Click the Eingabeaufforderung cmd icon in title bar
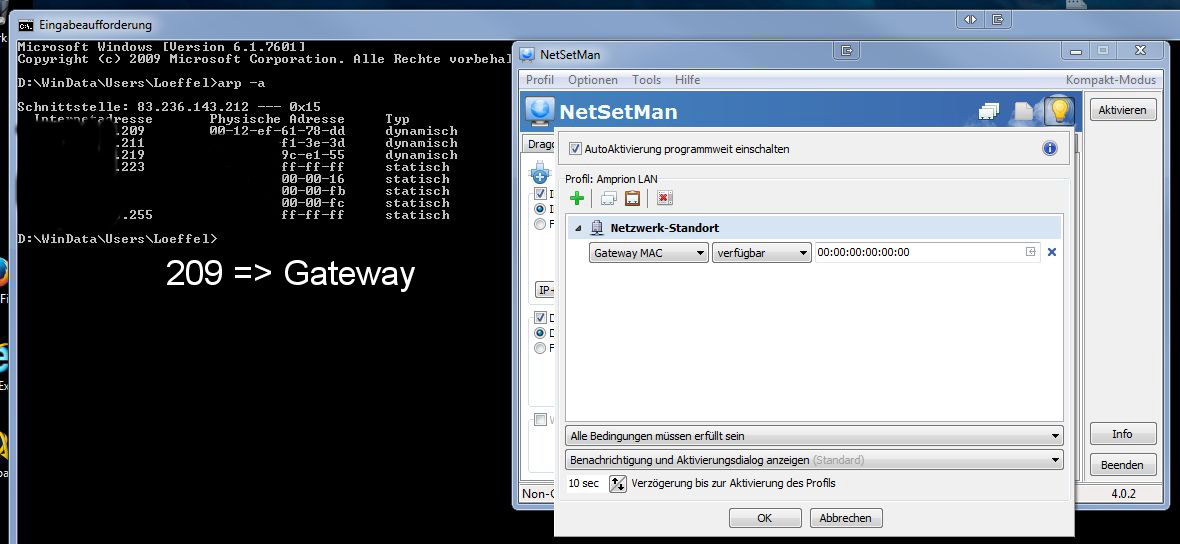This screenshot has width=1180, height=544. click(26, 25)
